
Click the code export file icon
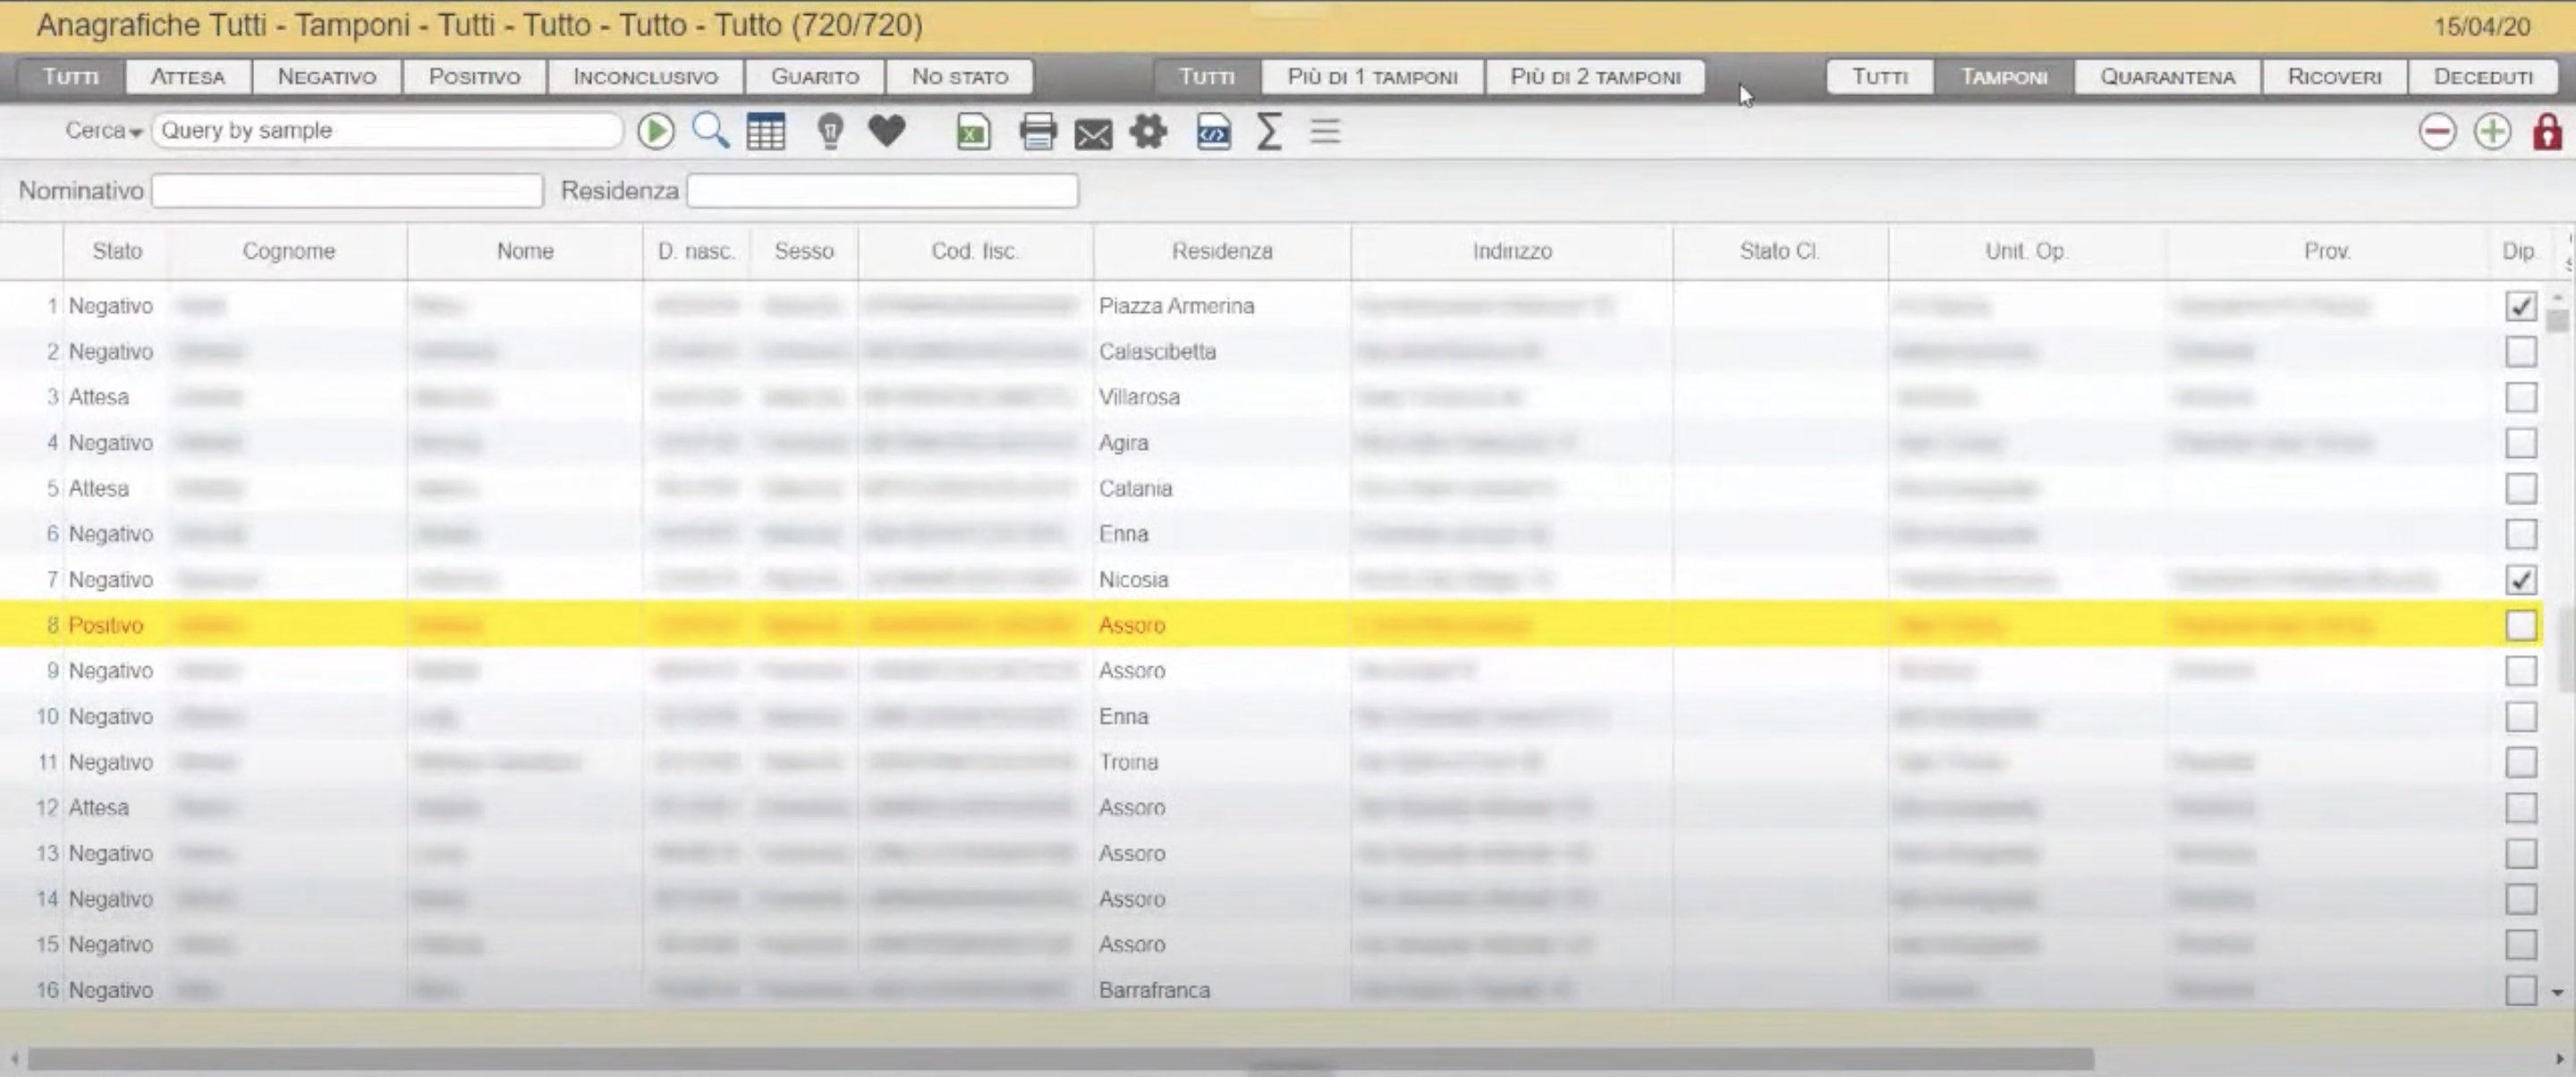(1213, 132)
